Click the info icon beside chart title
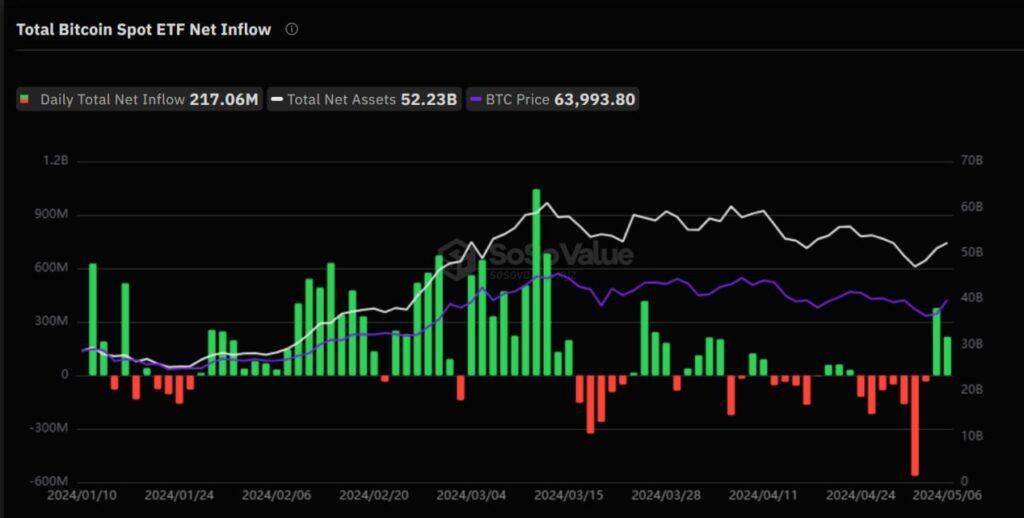The image size is (1024, 518). (x=292, y=29)
